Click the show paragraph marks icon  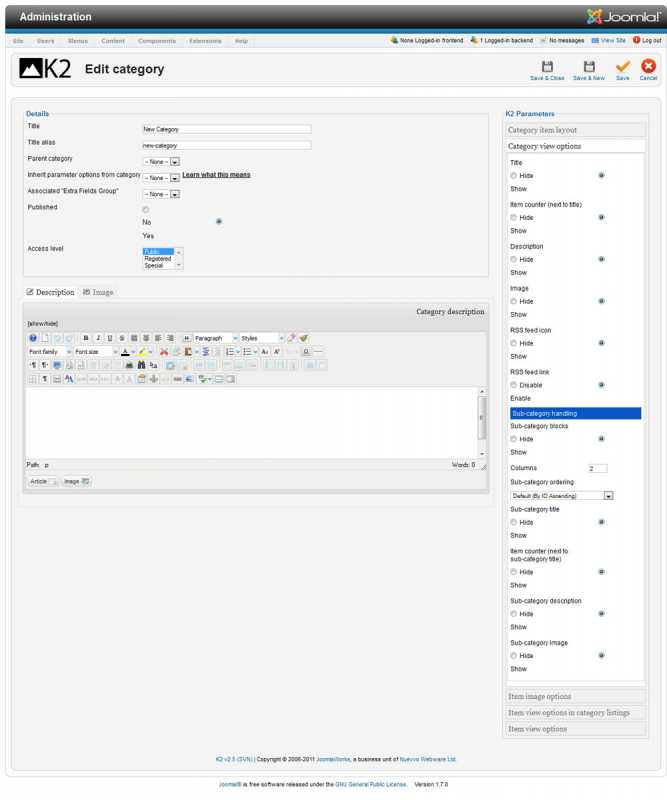click(45, 379)
